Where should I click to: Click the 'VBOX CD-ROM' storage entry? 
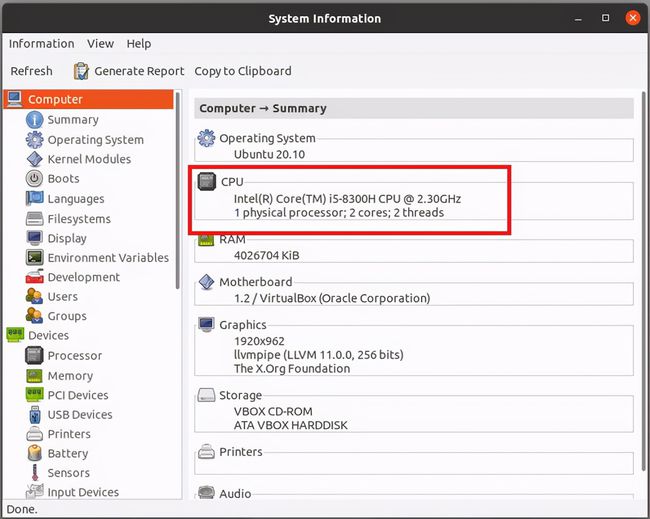click(x=273, y=411)
